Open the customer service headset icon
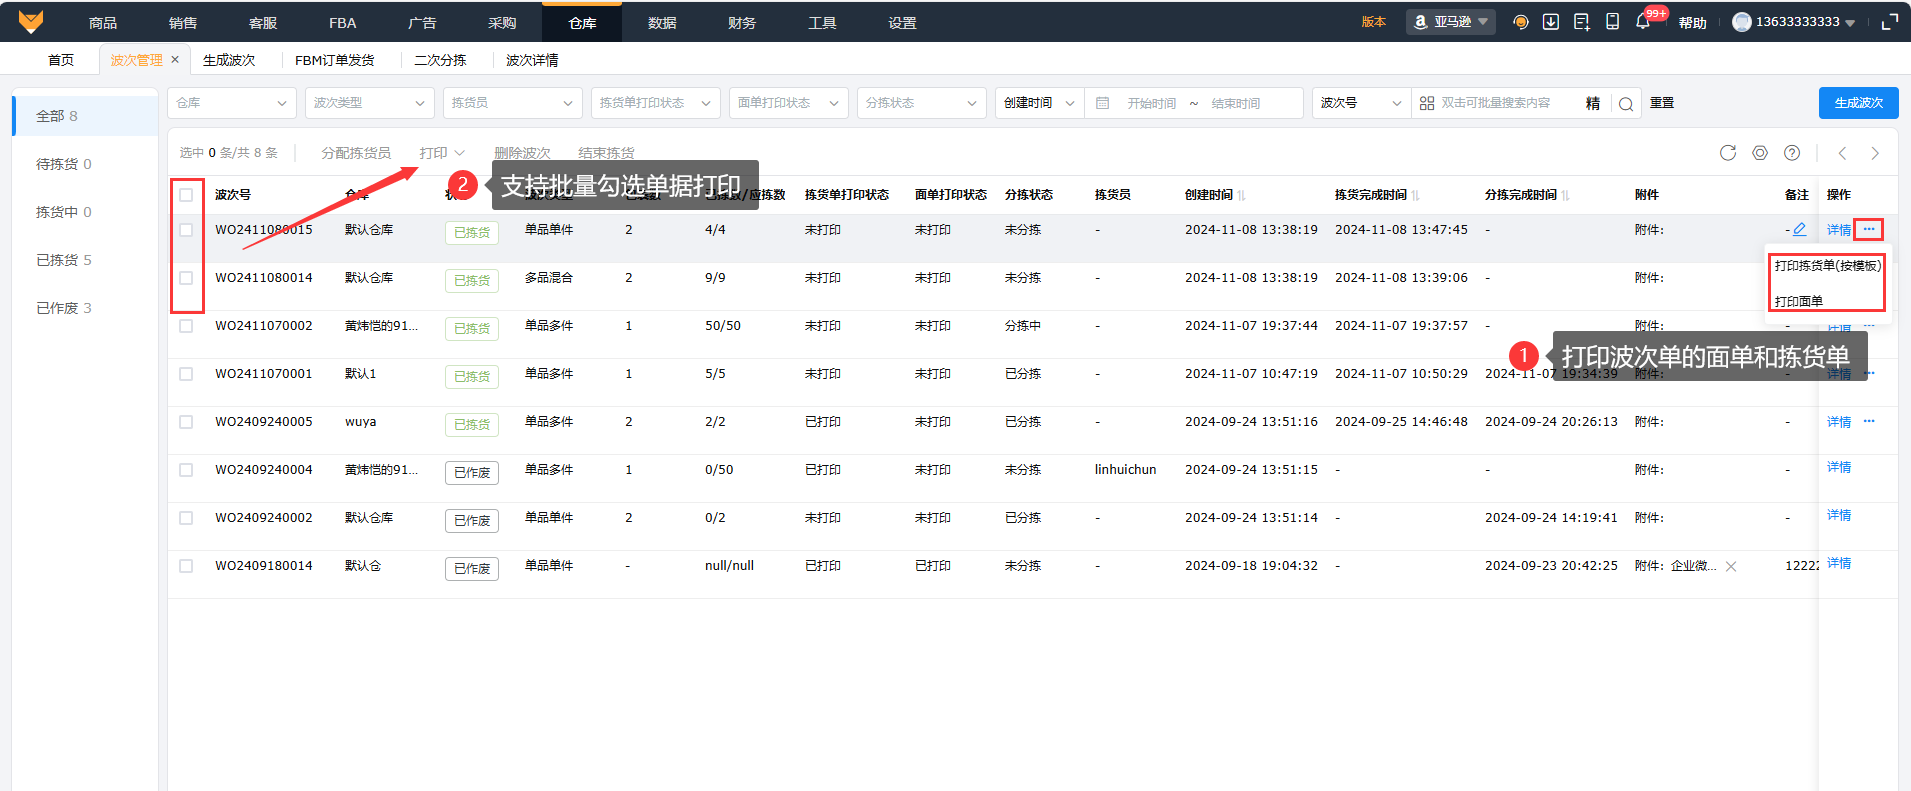 [x=1521, y=22]
